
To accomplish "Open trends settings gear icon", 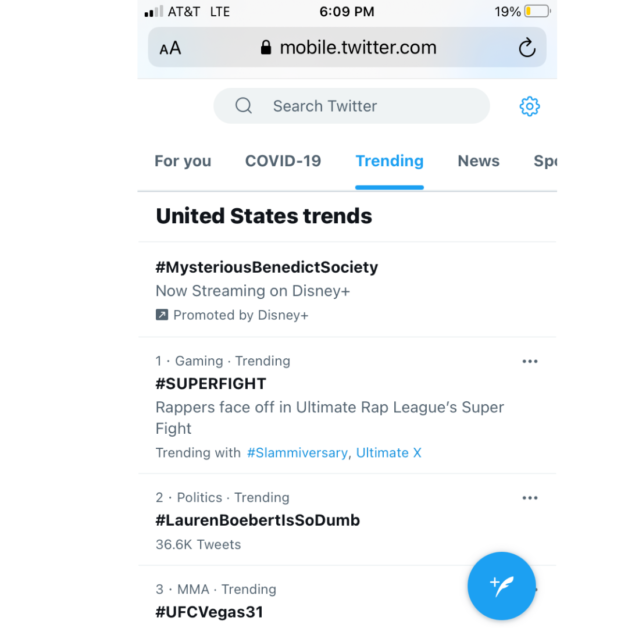I will (529, 106).
